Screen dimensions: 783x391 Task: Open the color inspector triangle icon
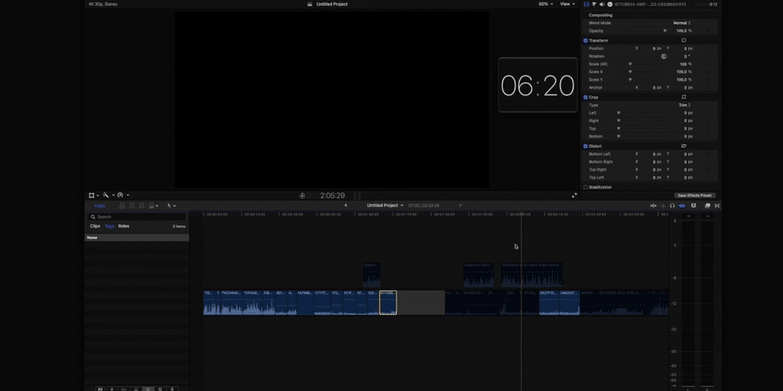(594, 4)
